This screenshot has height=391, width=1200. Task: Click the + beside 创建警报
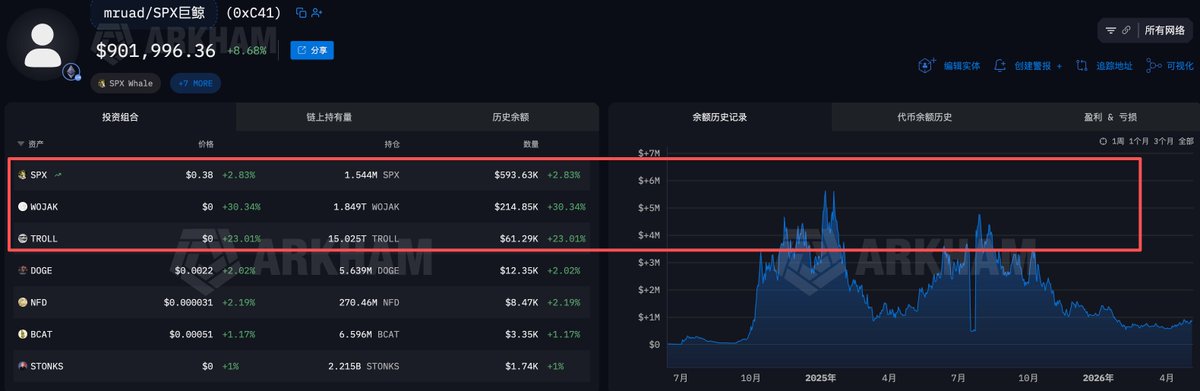coord(1061,66)
